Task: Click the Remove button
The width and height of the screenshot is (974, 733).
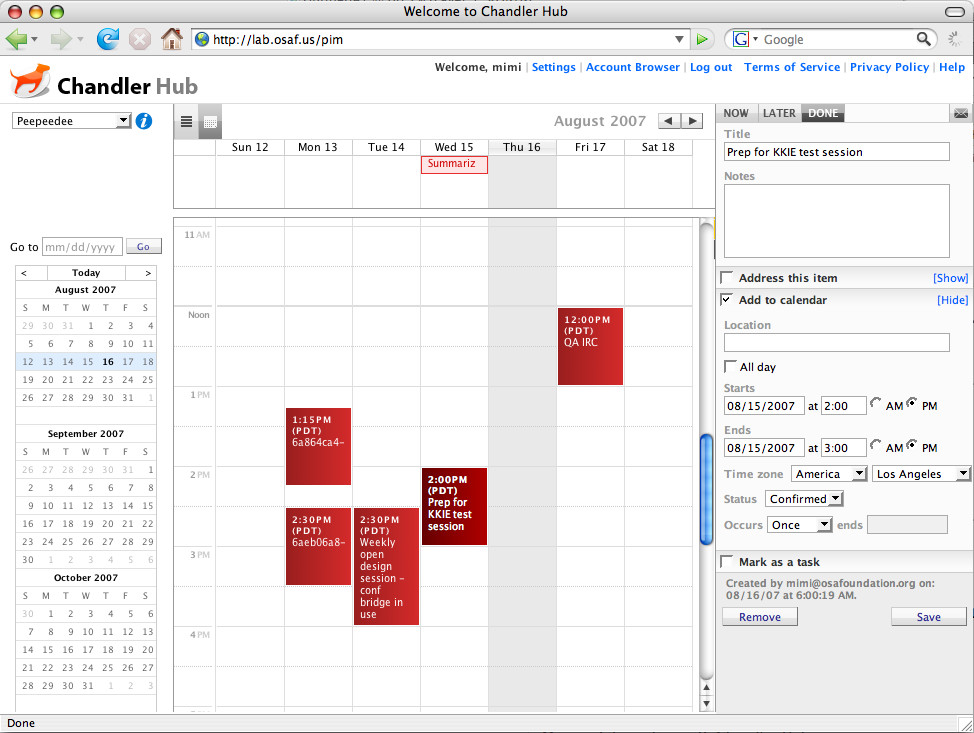Action: click(x=760, y=617)
